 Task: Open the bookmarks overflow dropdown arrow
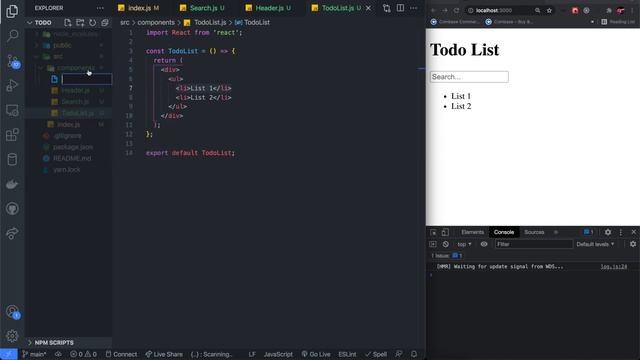pyautogui.click(x=592, y=22)
